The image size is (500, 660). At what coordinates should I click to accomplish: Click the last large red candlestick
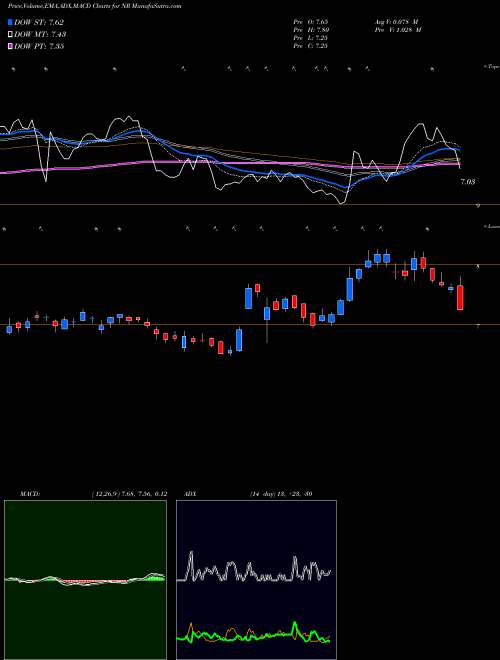click(x=460, y=298)
